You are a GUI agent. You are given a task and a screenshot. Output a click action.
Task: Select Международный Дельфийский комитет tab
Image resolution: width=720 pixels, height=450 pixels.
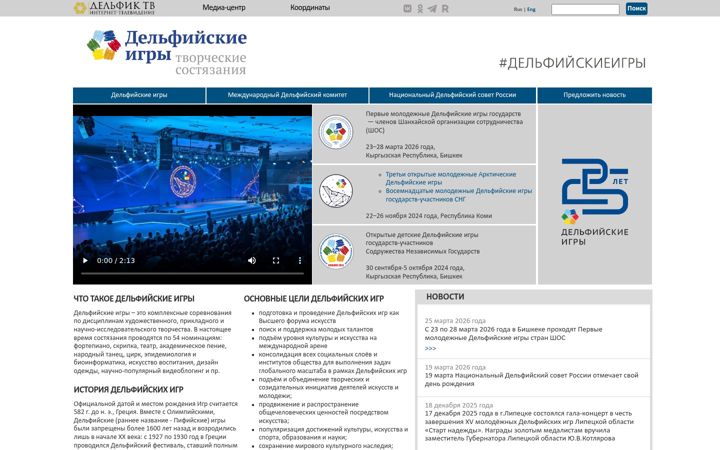287,95
